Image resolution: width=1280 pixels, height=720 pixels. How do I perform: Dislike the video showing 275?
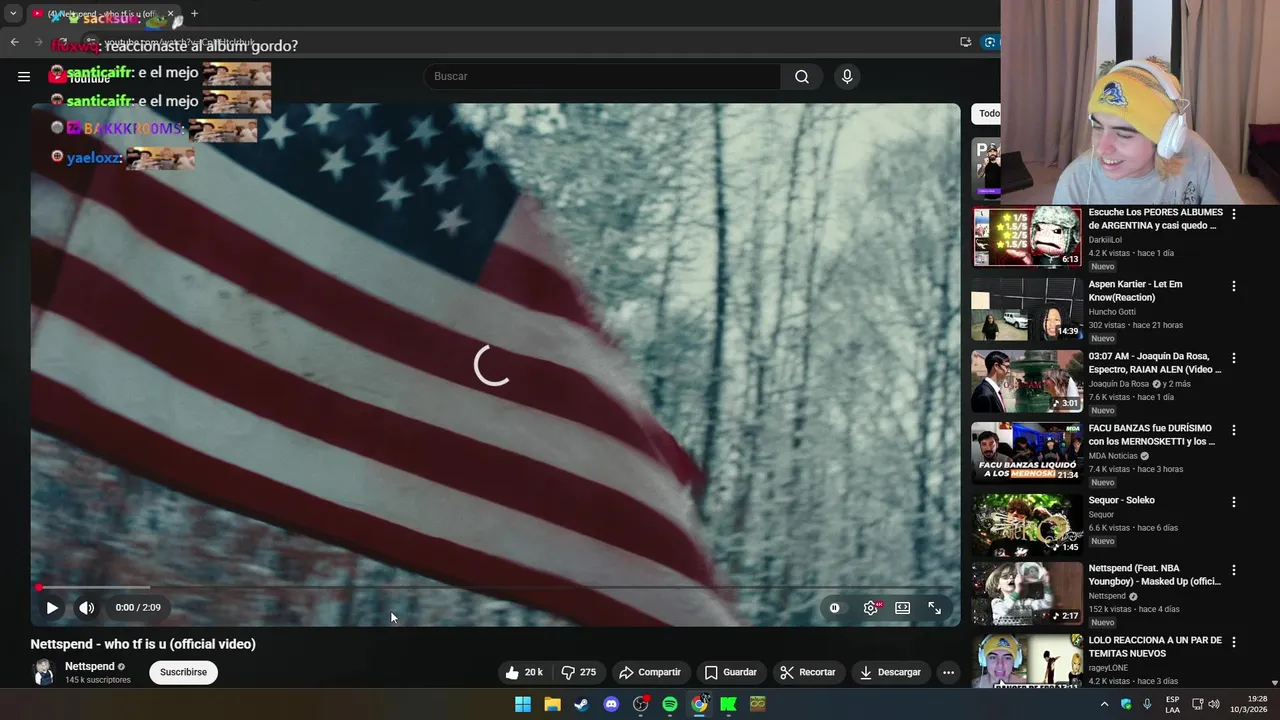(578, 672)
